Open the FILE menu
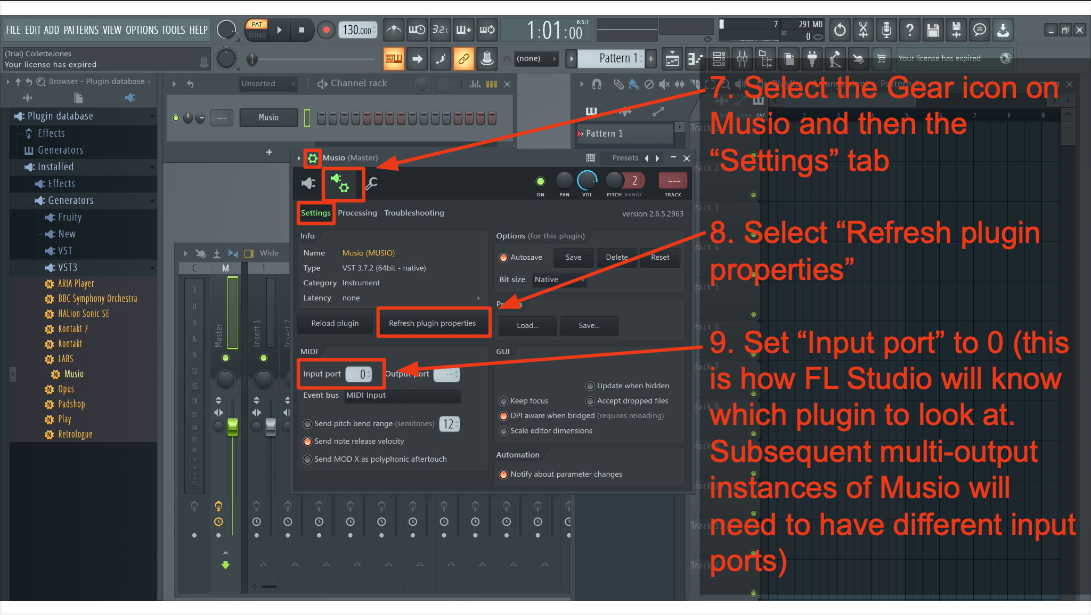Image resolution: width=1091 pixels, height=615 pixels. click(x=13, y=30)
